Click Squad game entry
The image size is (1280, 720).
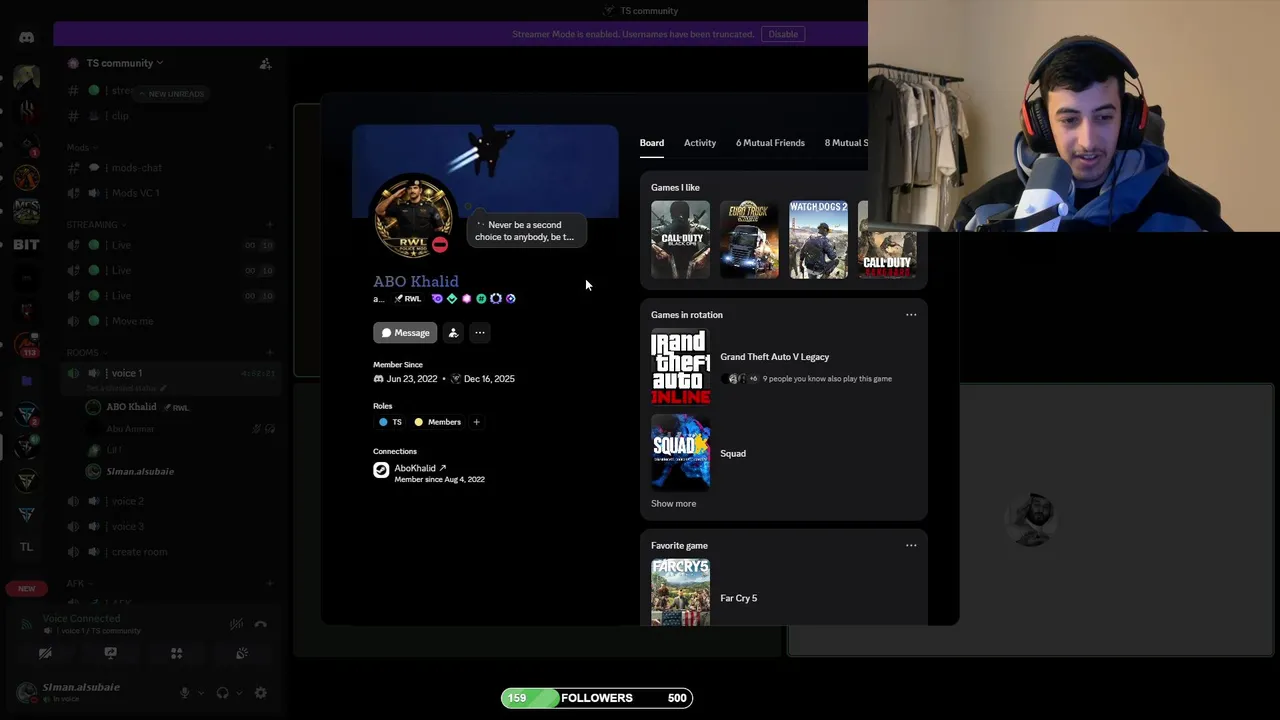[784, 453]
